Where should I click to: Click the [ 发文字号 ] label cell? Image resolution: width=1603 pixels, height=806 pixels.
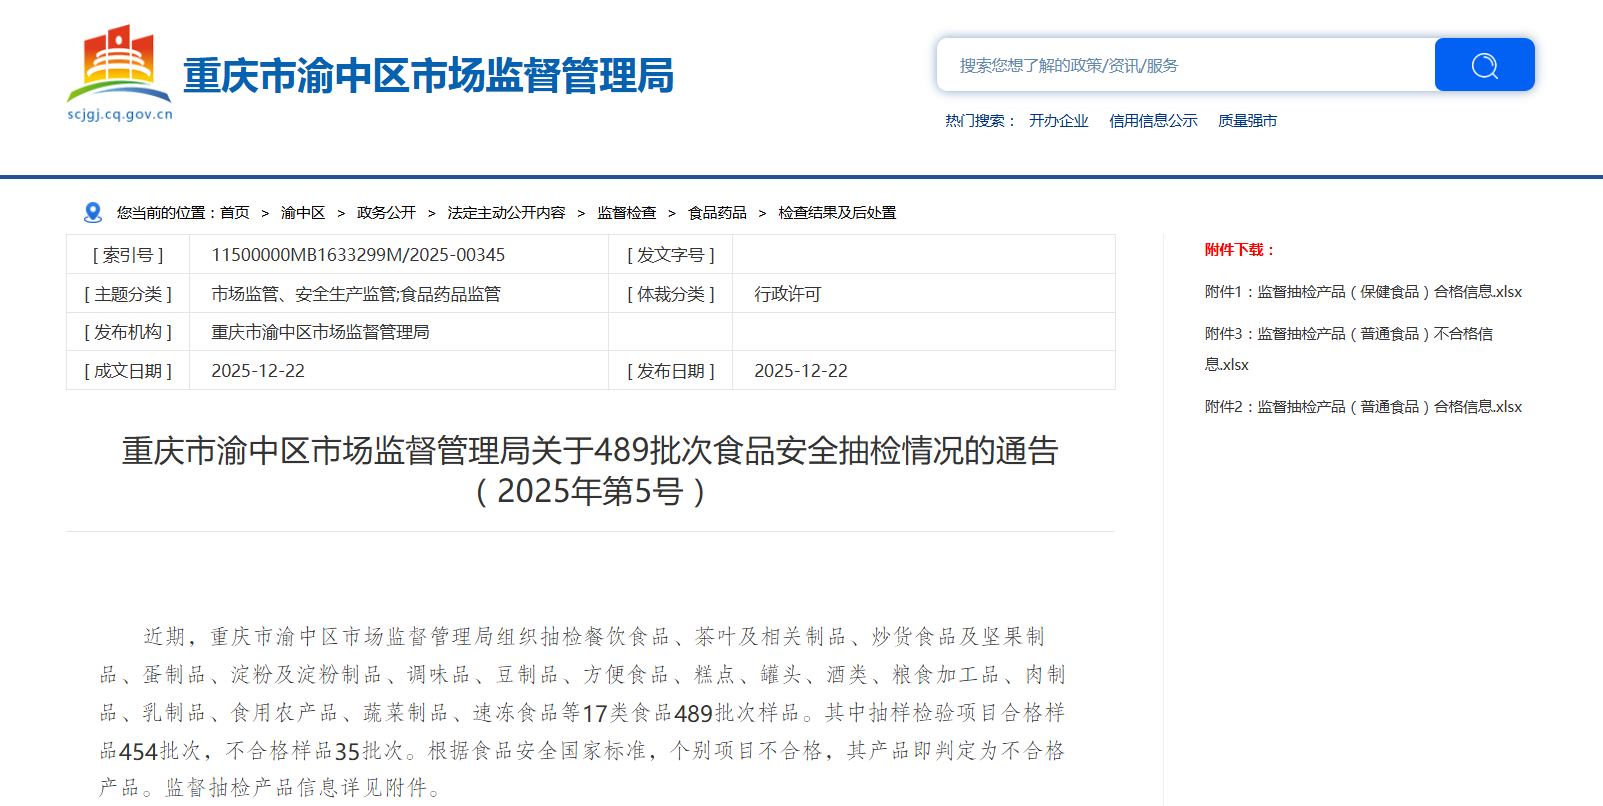click(671, 255)
